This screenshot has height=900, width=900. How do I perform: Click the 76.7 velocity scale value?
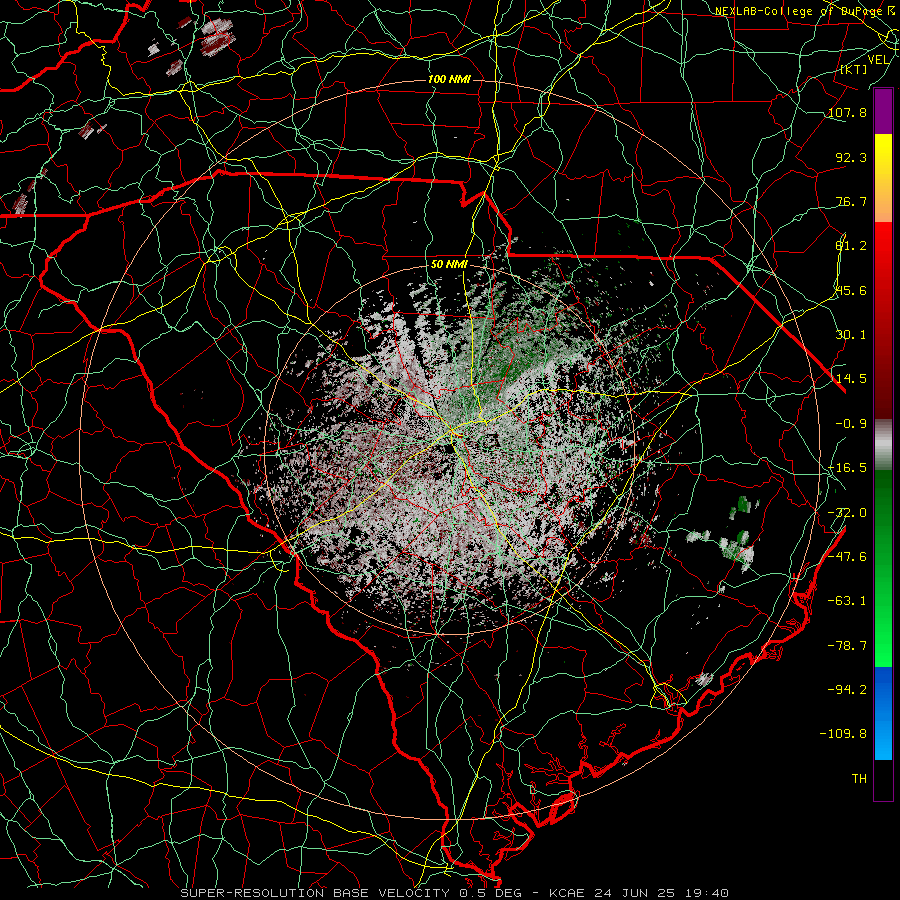tap(851, 201)
